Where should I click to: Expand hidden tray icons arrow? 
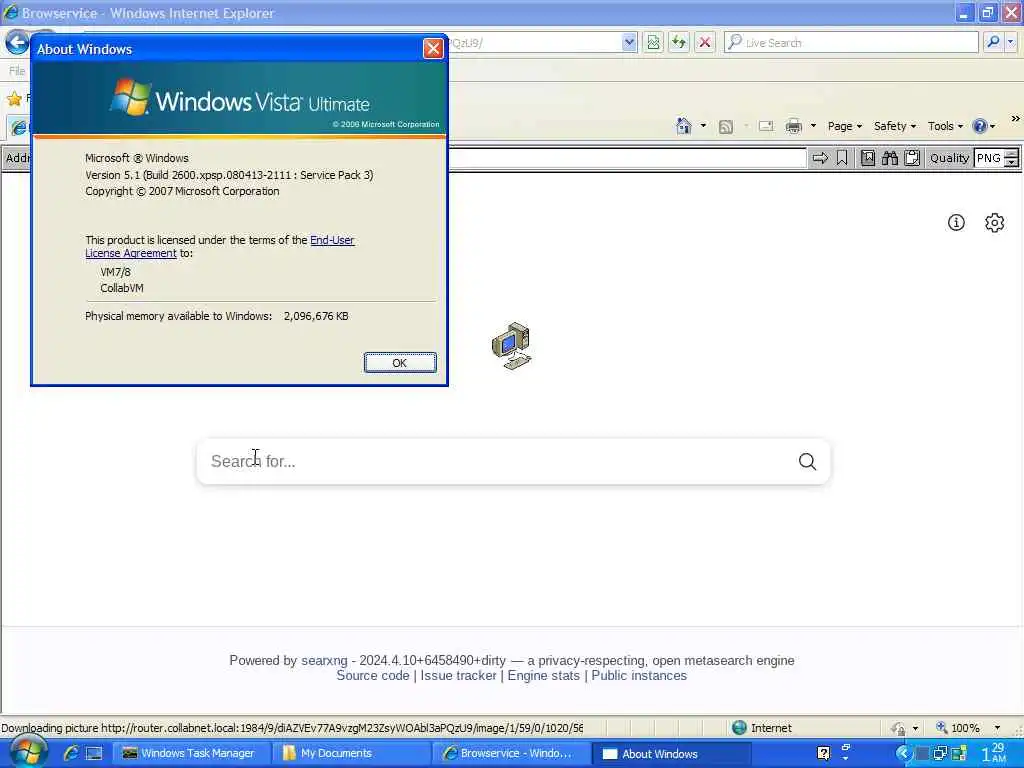pos(903,753)
